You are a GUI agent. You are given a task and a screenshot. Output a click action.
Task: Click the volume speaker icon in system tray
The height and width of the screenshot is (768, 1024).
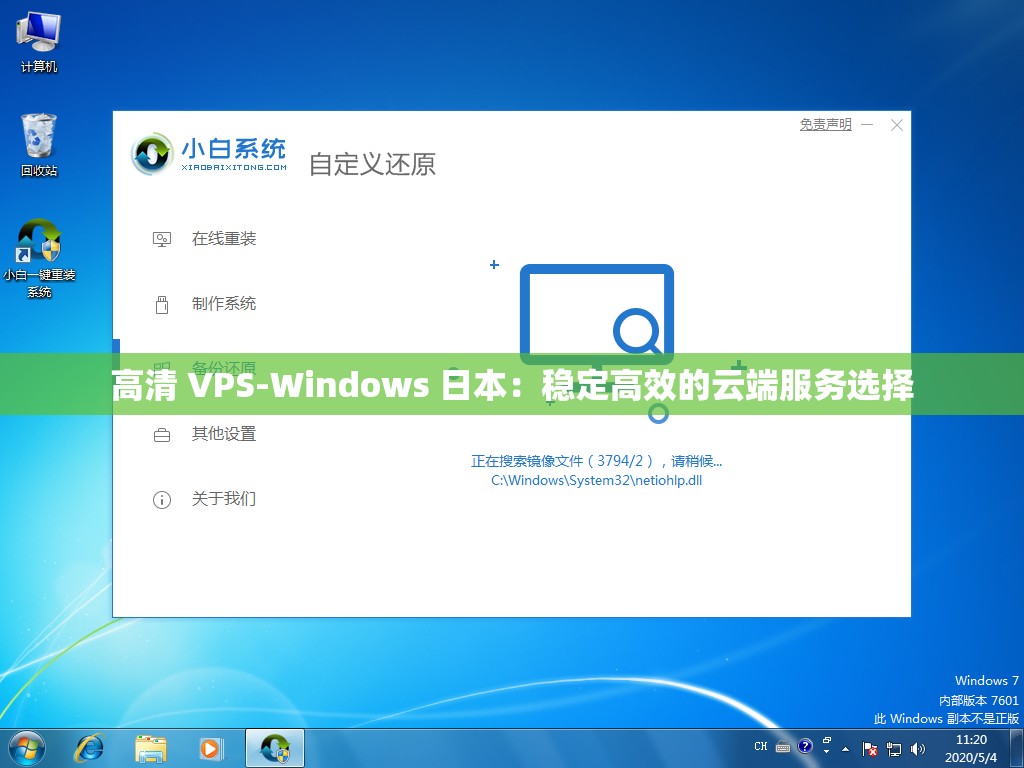tap(917, 748)
